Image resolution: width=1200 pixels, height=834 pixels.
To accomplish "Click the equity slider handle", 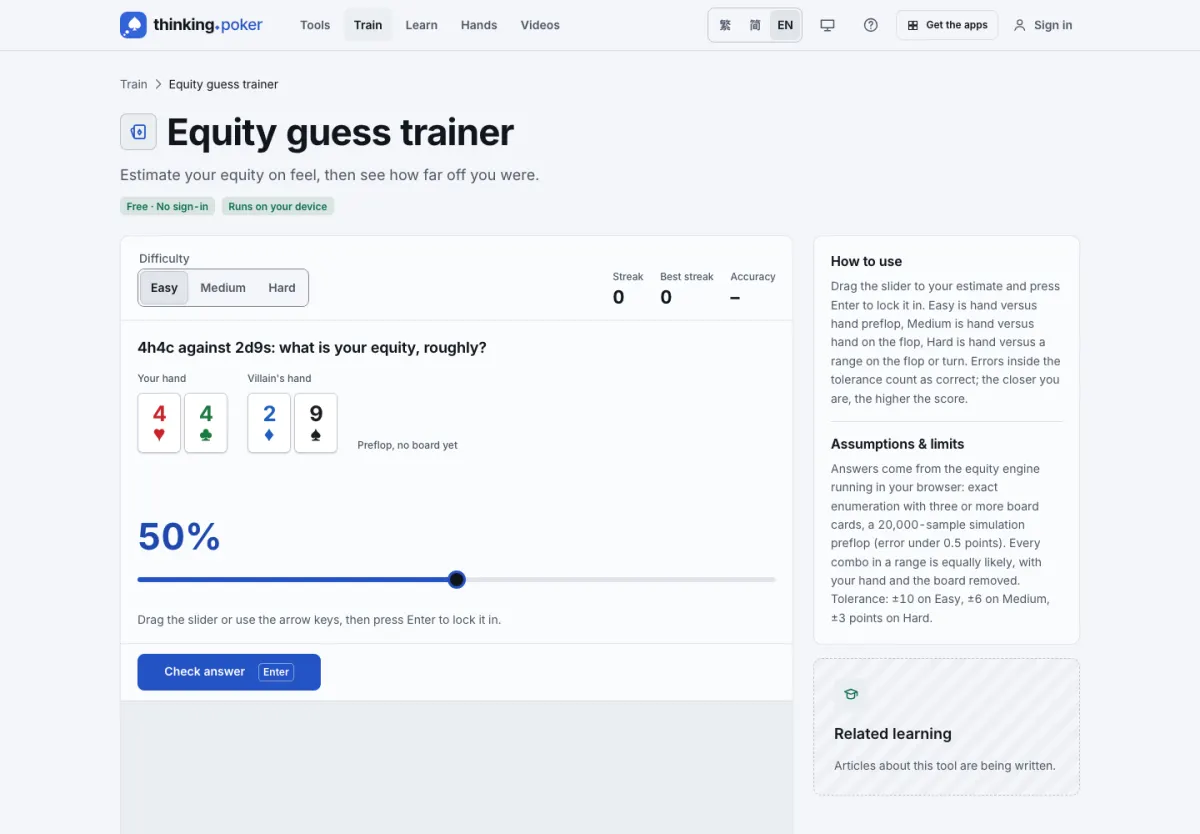I will 457,580.
